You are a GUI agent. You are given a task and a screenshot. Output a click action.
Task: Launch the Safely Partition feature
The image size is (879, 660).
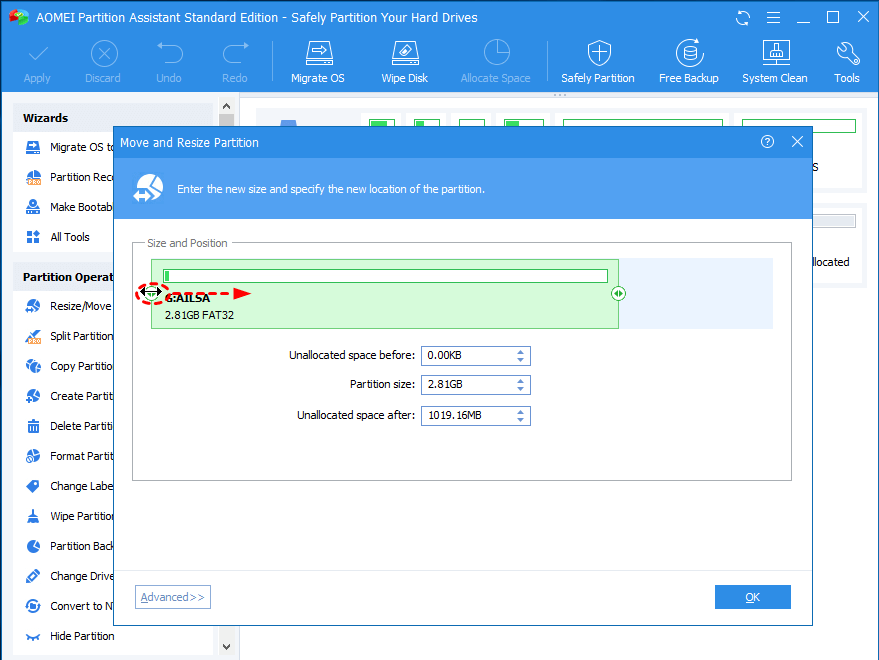click(597, 62)
